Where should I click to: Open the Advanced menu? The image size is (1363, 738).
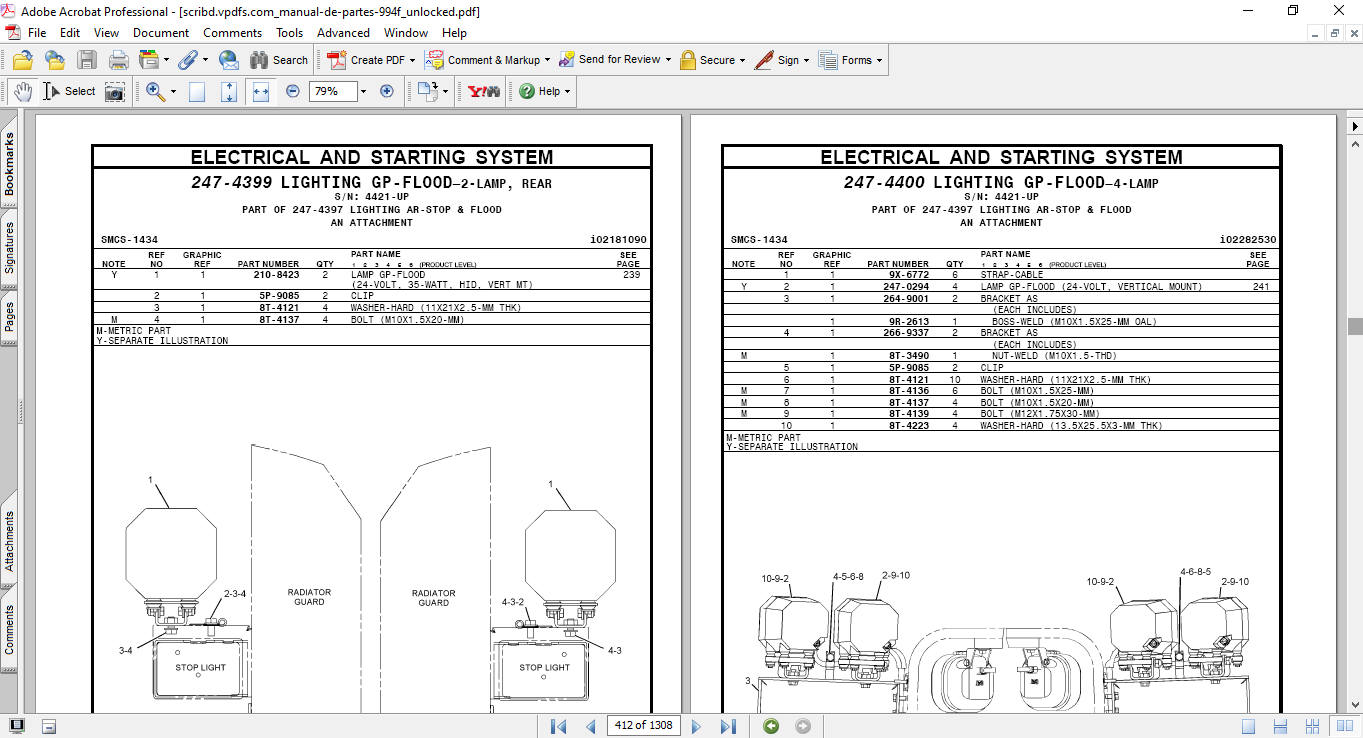pyautogui.click(x=343, y=32)
